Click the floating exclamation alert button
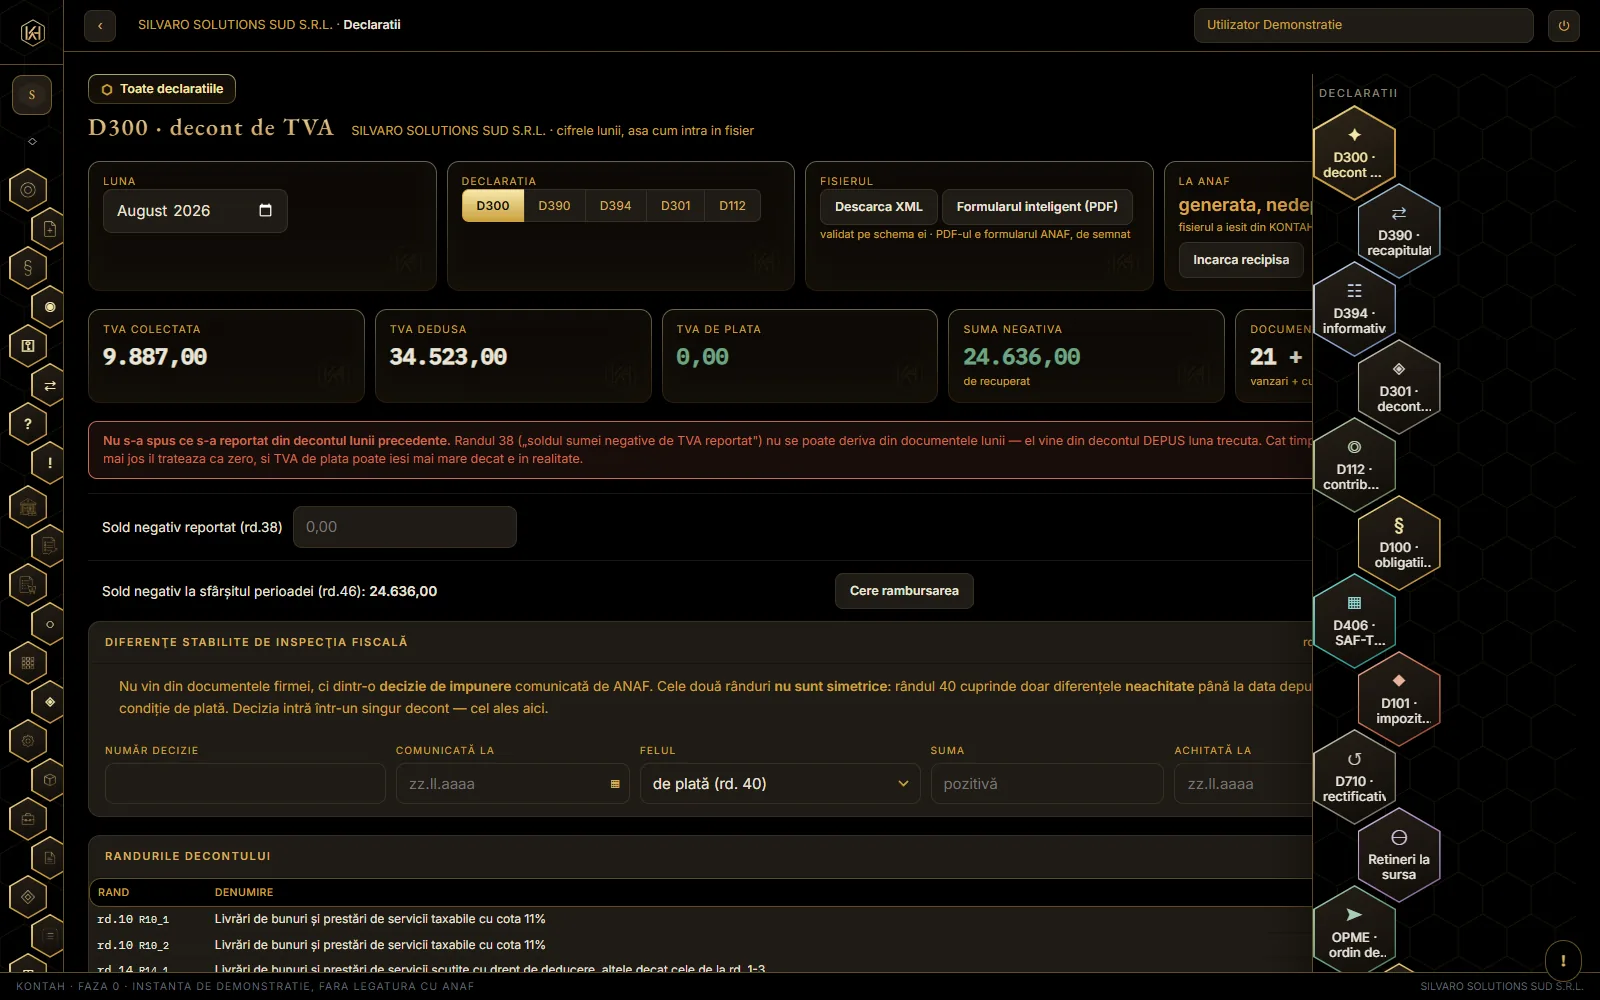Screen dimensions: 1600x1000 1563,960
